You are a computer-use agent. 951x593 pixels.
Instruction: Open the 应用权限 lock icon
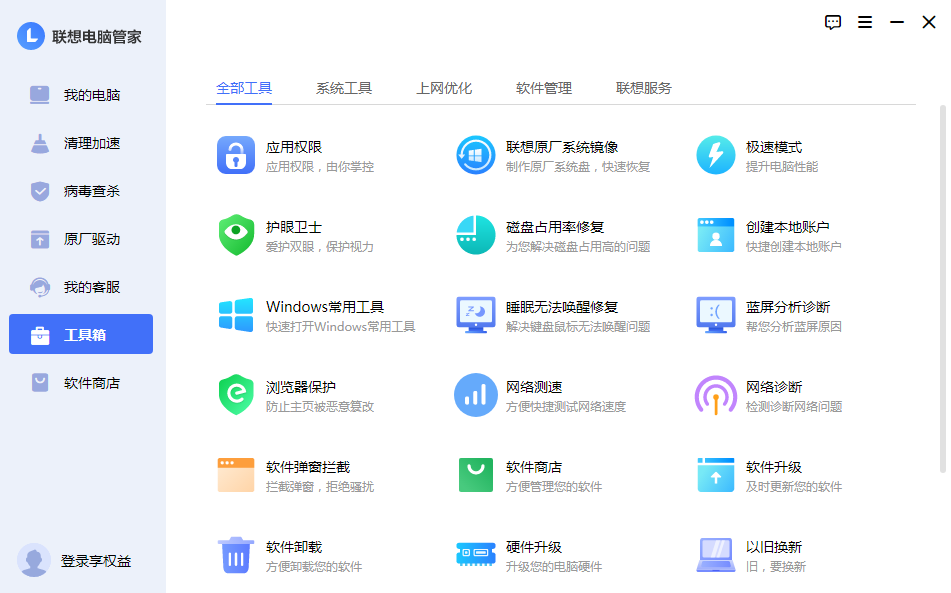click(x=236, y=155)
